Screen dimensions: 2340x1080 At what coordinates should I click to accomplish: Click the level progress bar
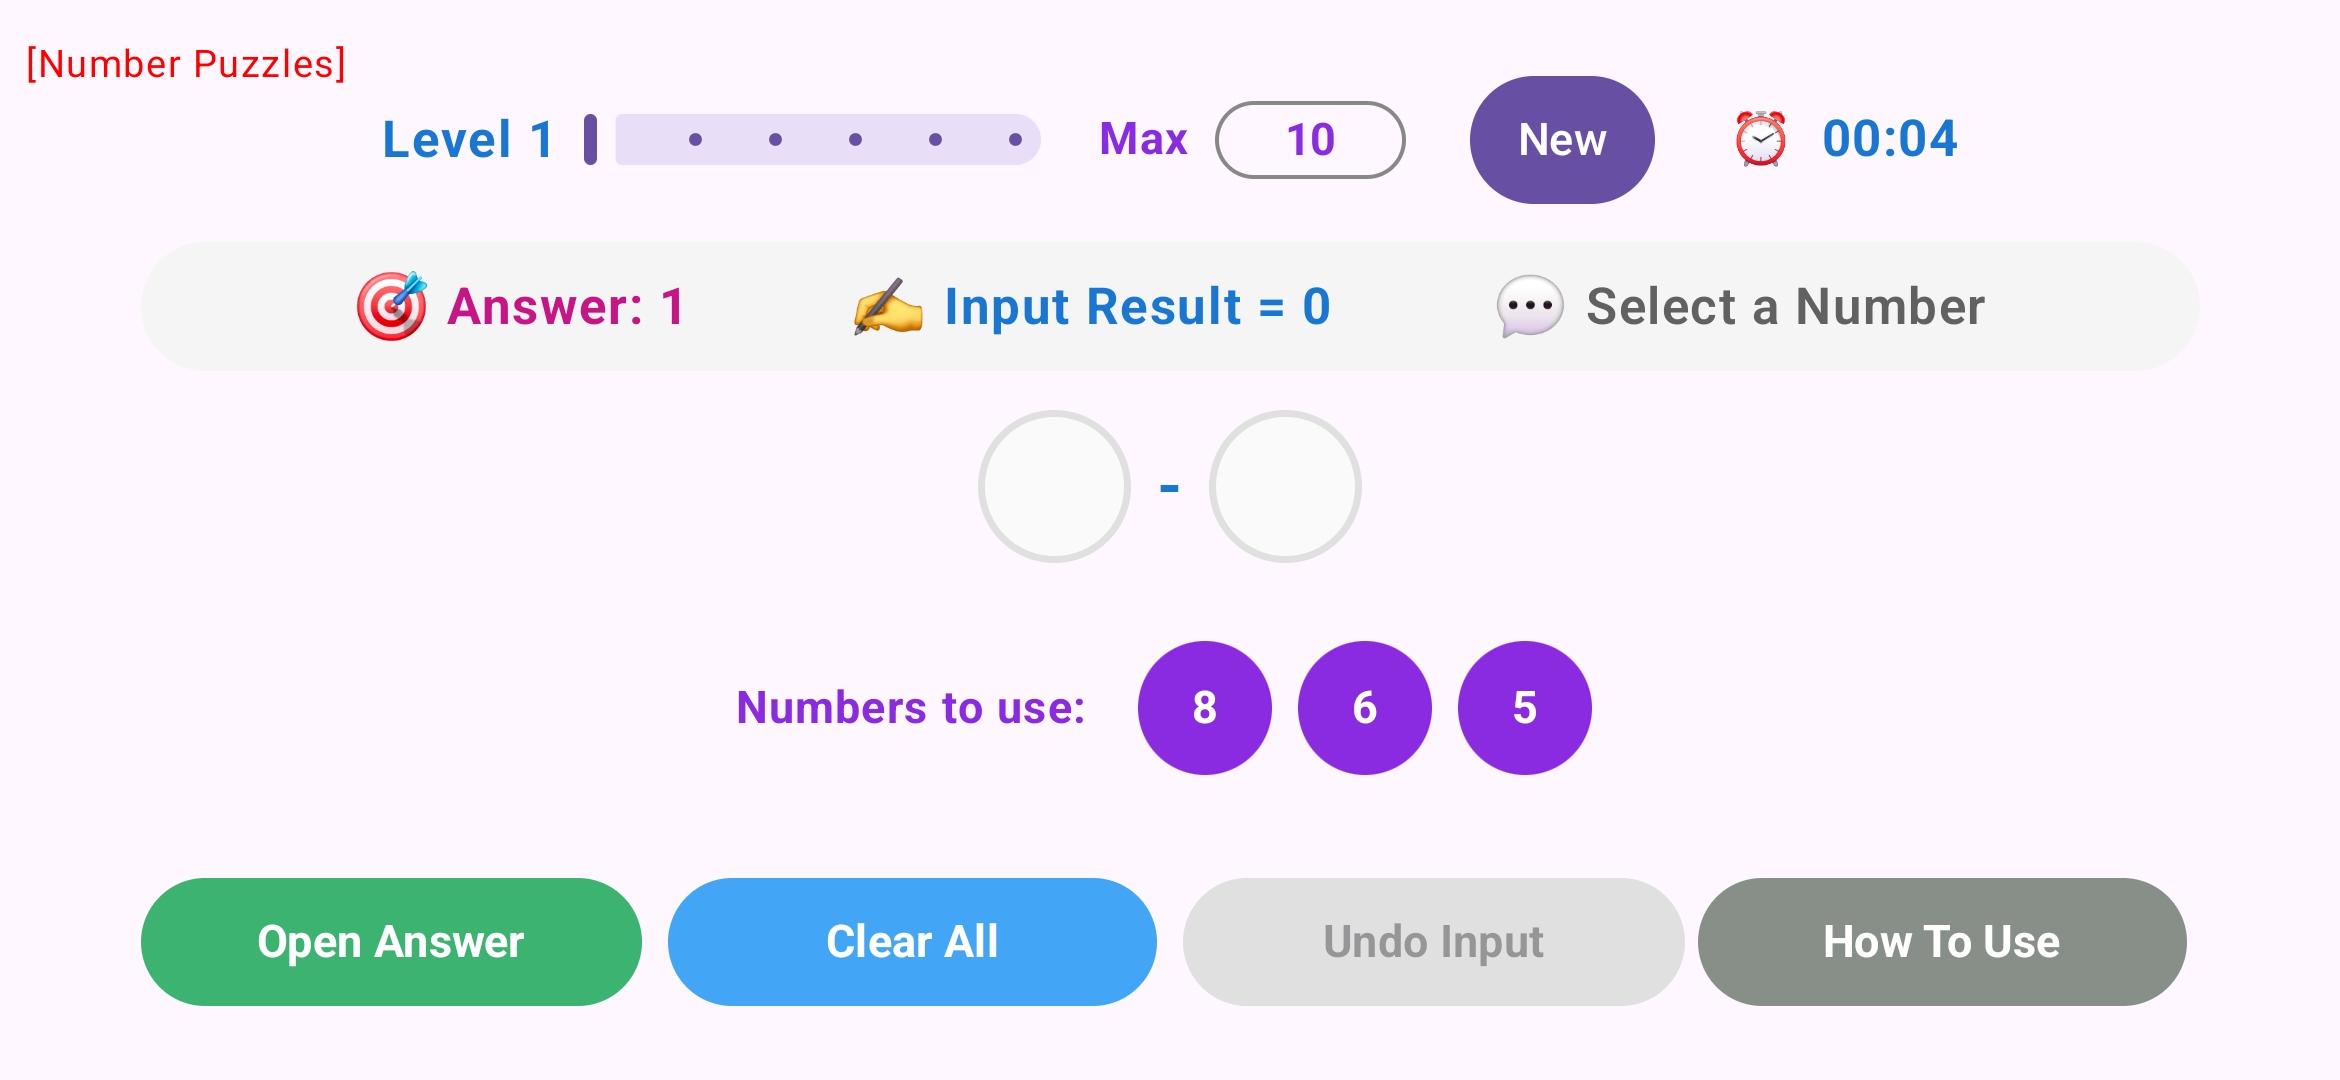pos(827,140)
